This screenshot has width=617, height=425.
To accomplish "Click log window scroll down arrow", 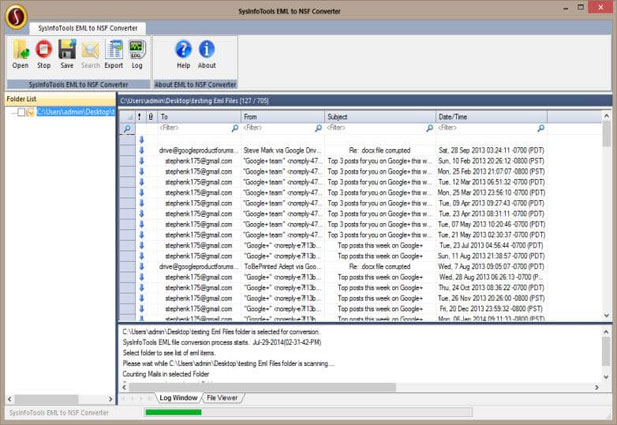I will 606,377.
